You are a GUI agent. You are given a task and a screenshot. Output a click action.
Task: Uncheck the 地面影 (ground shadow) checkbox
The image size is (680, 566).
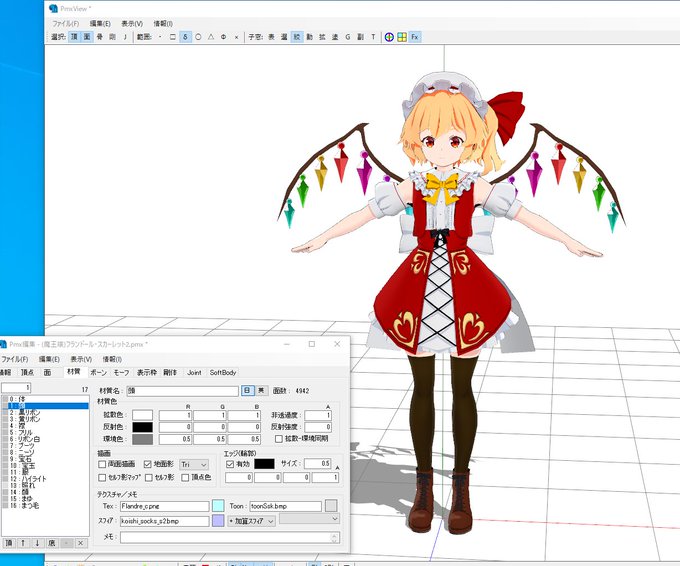click(147, 464)
